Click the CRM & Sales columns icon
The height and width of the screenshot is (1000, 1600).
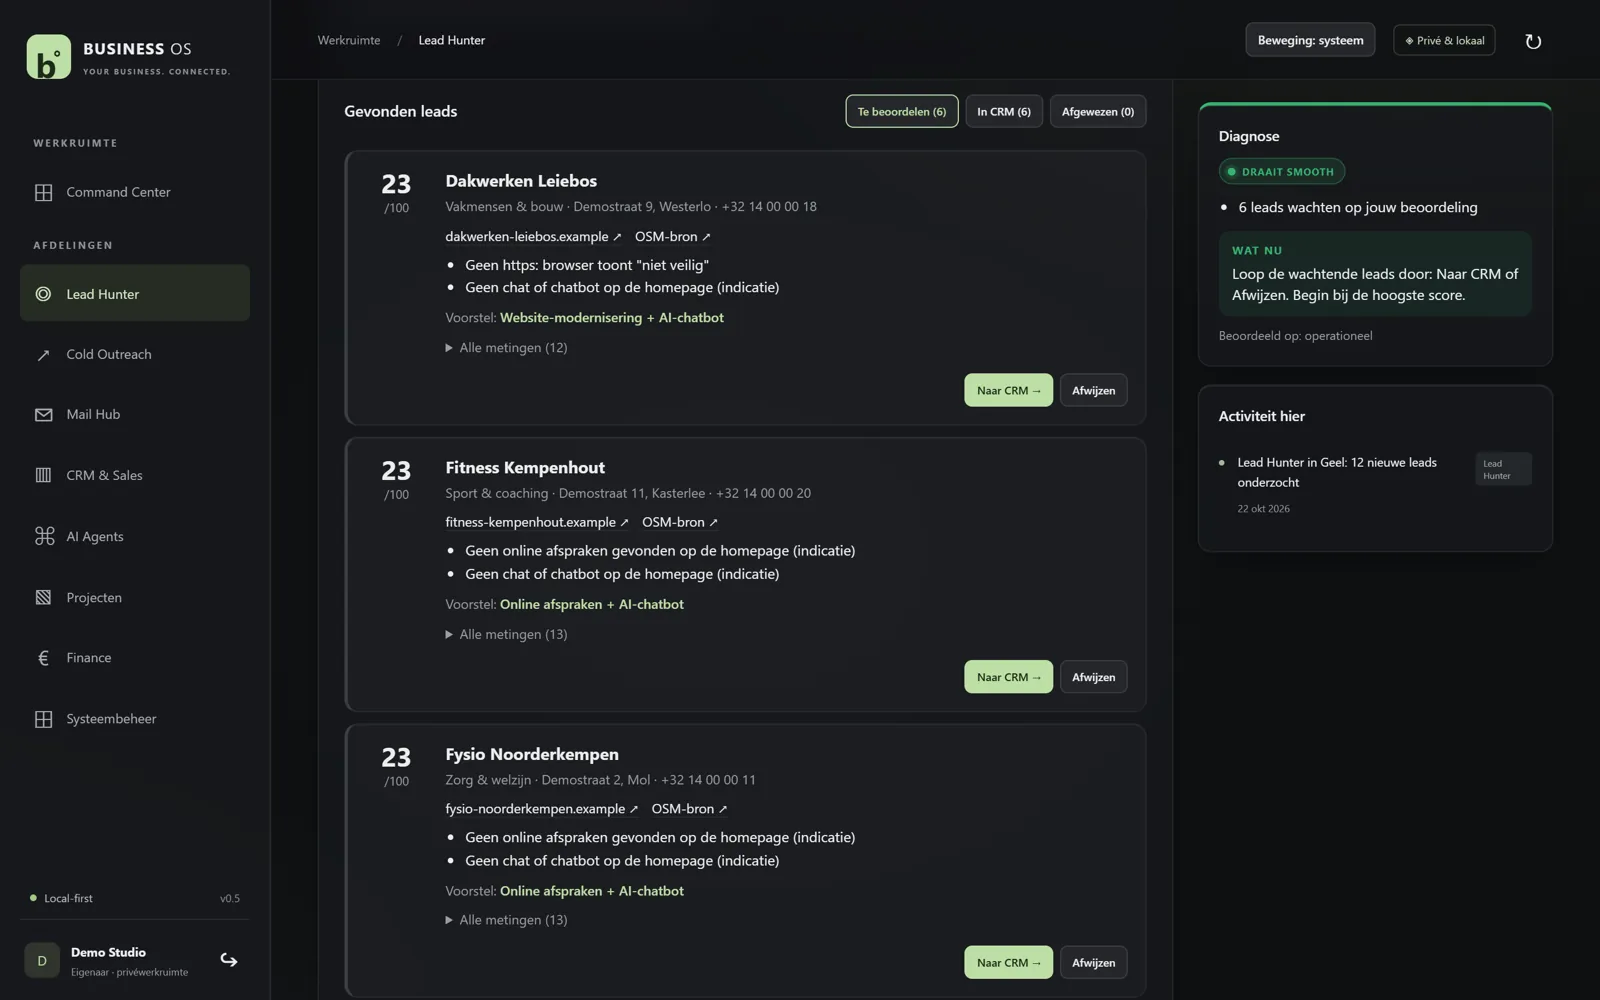(43, 475)
